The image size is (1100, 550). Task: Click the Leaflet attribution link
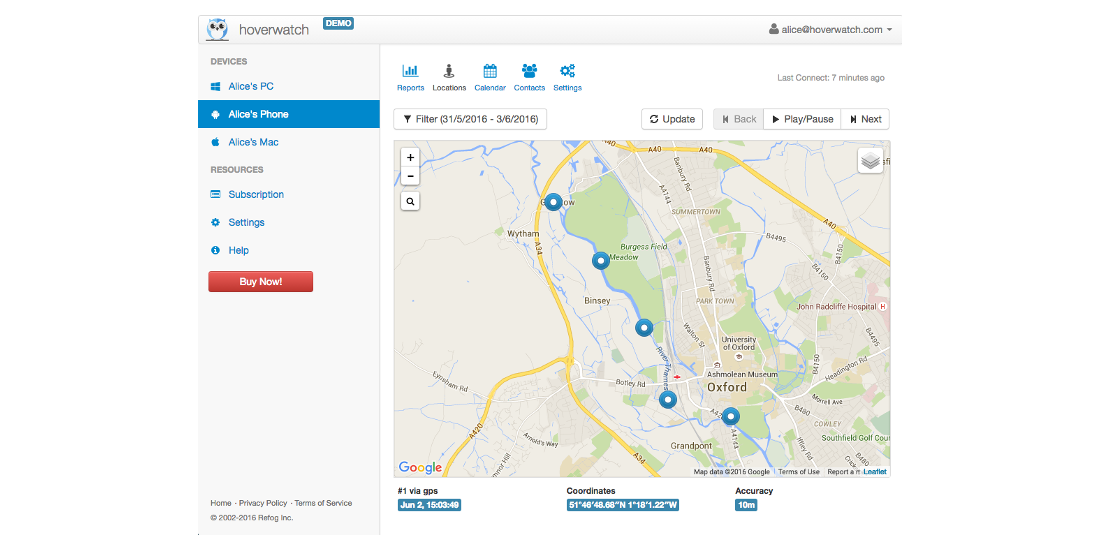click(x=875, y=471)
